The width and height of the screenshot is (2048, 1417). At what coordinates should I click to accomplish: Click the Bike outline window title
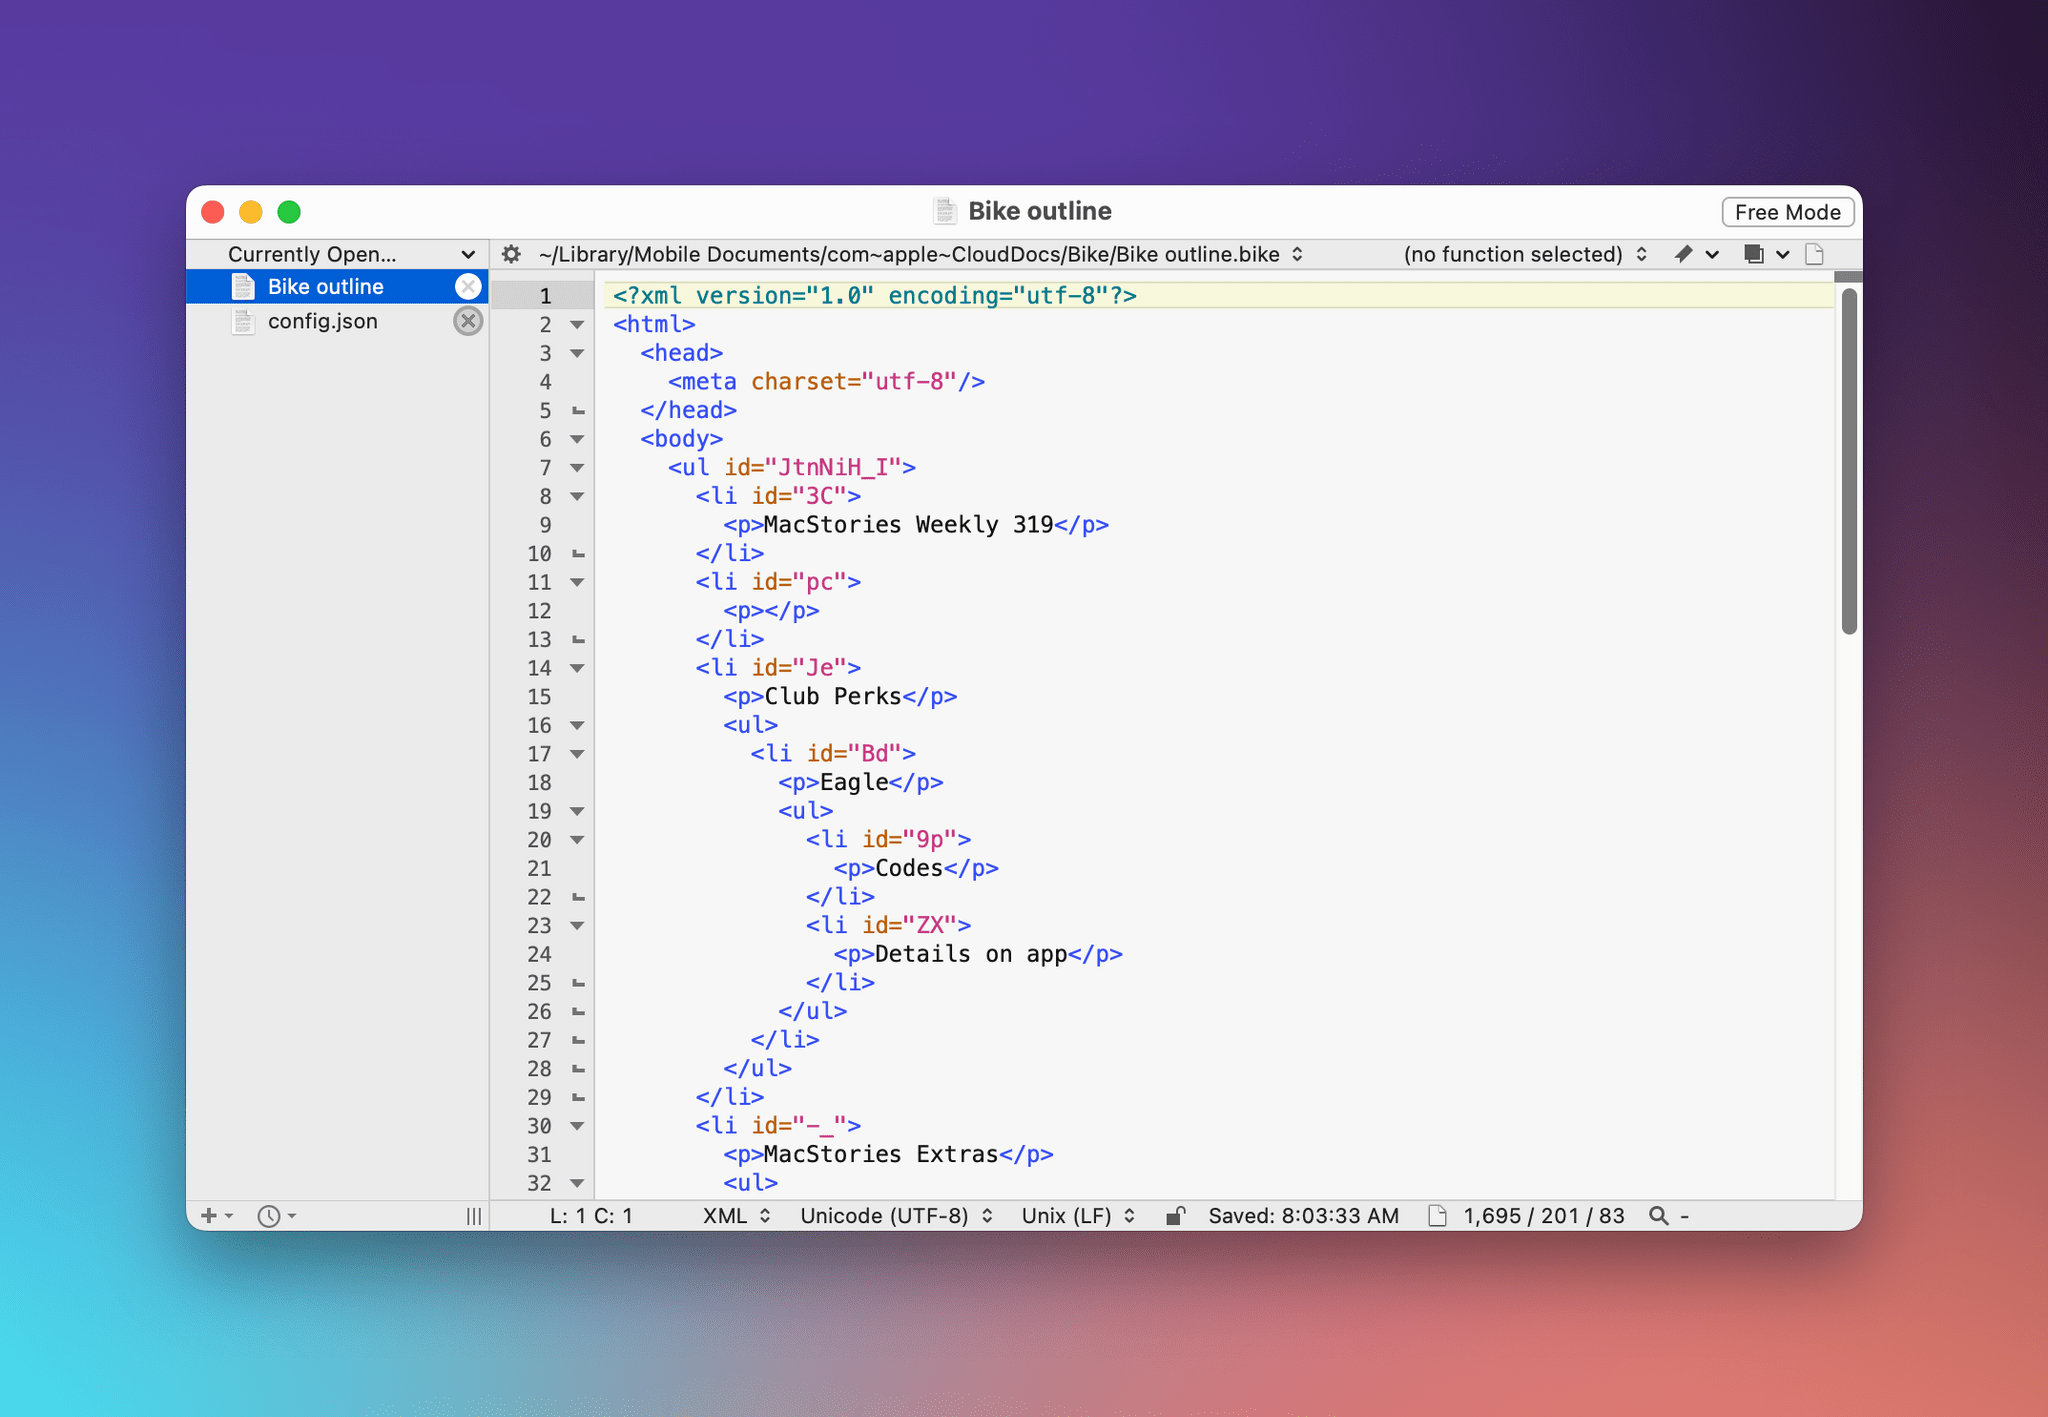(1040, 211)
